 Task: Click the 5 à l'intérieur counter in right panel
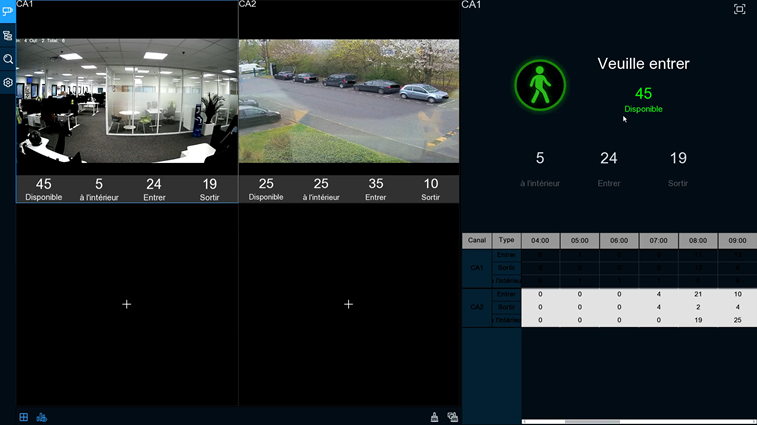(540, 169)
